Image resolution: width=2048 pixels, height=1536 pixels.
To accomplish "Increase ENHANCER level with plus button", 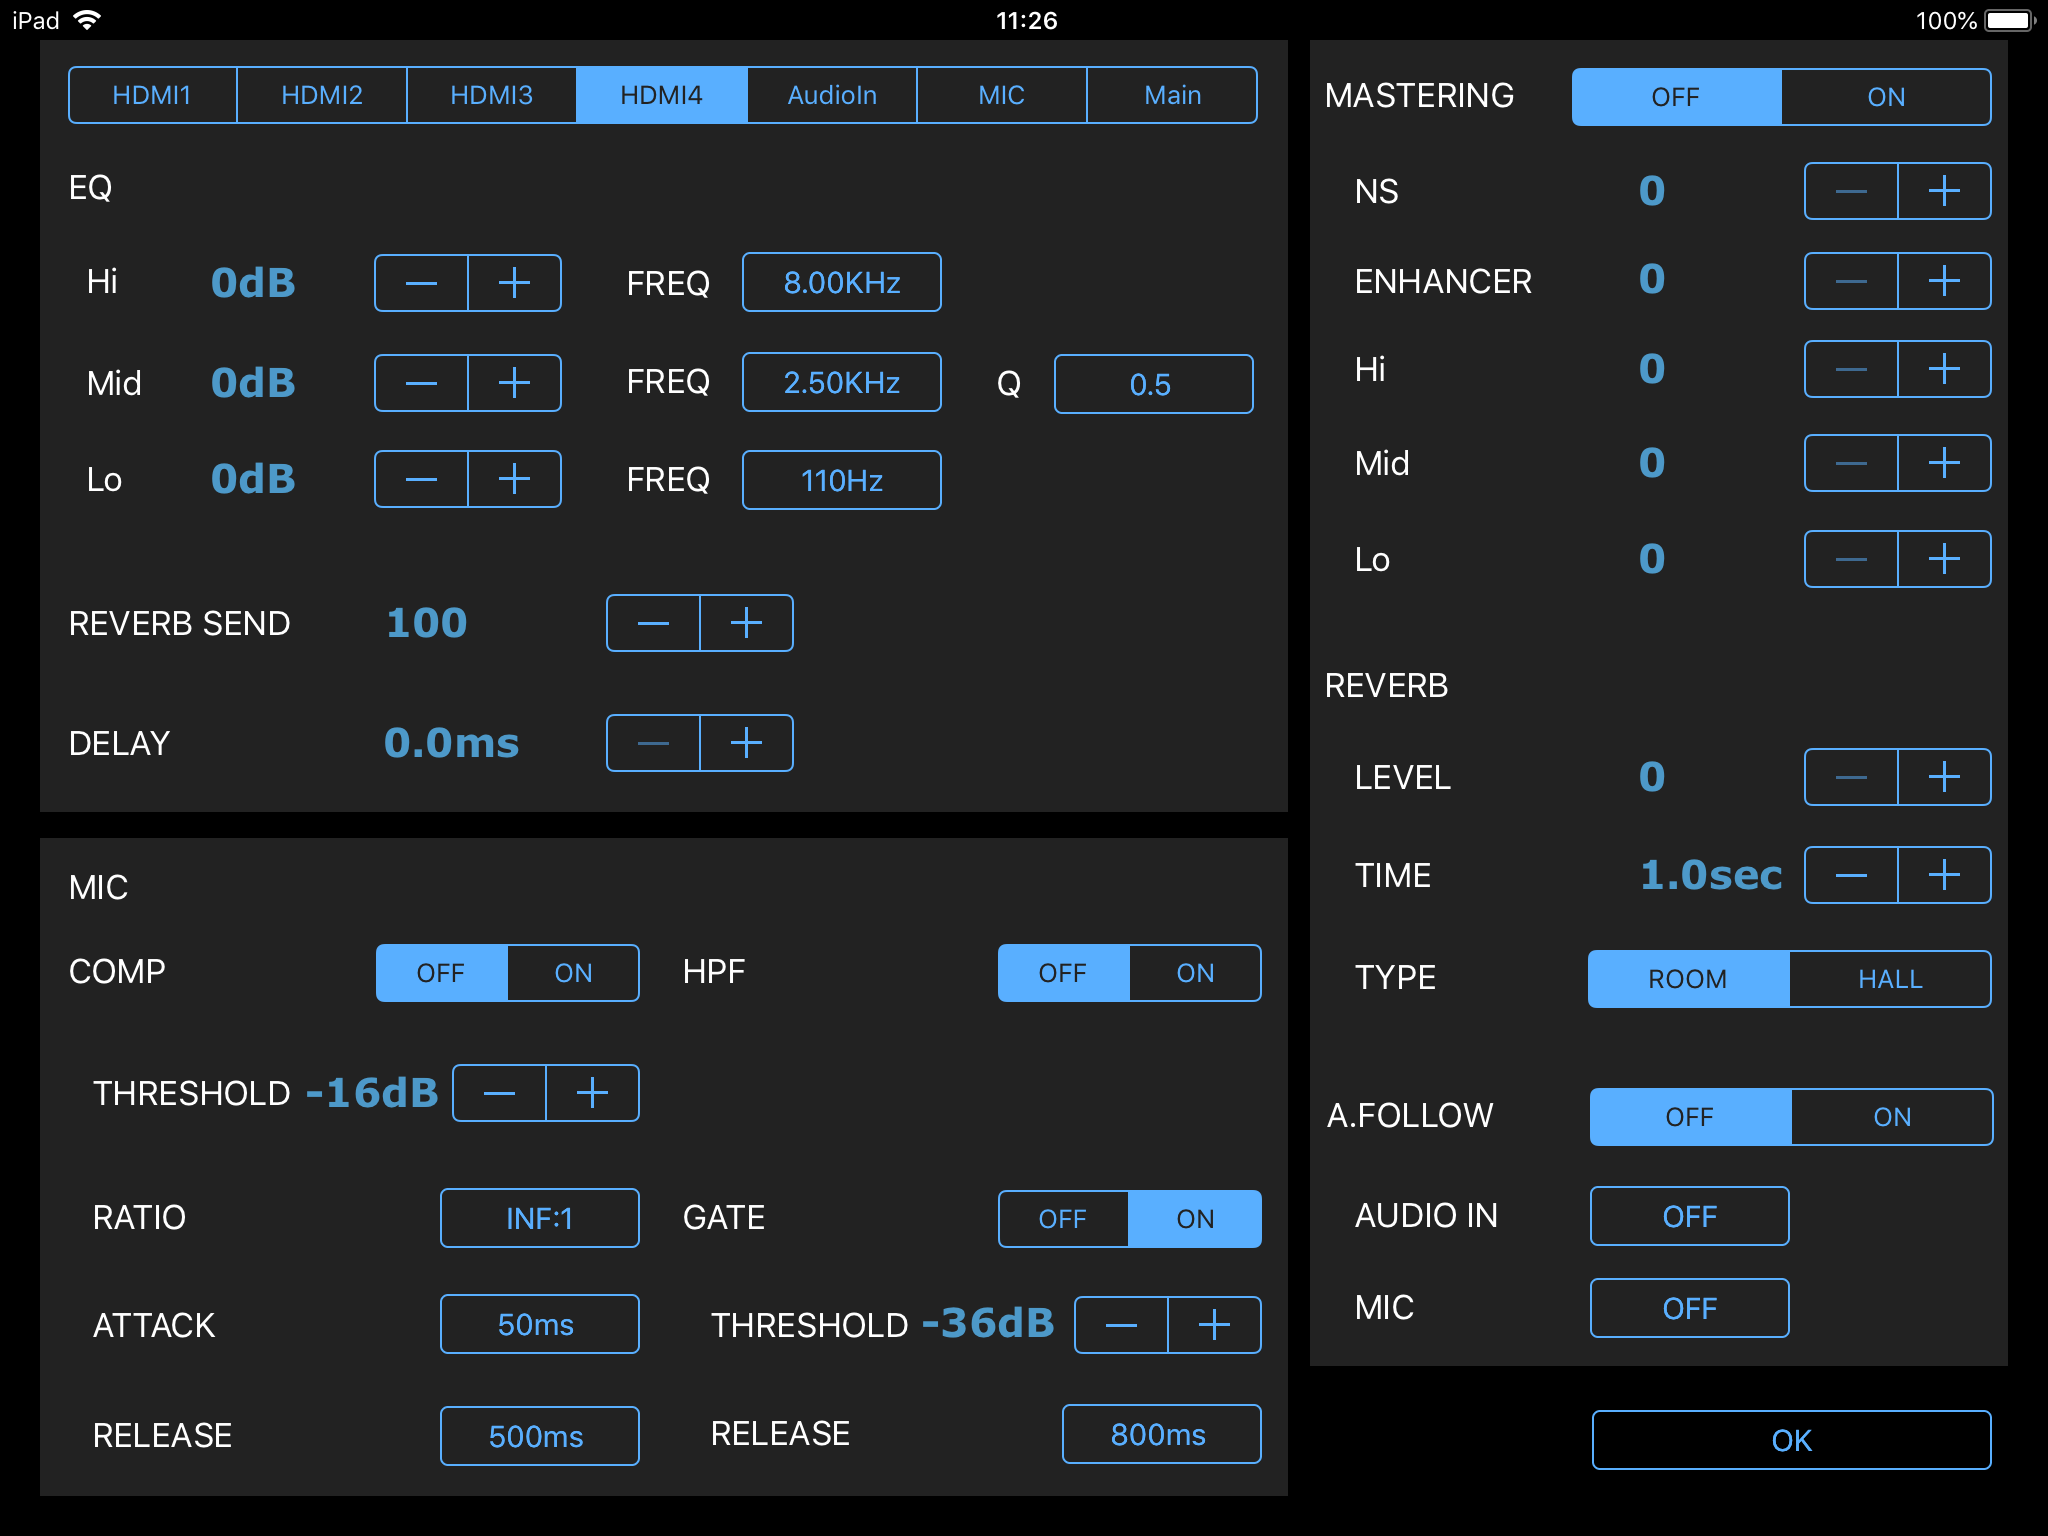I will (1943, 281).
